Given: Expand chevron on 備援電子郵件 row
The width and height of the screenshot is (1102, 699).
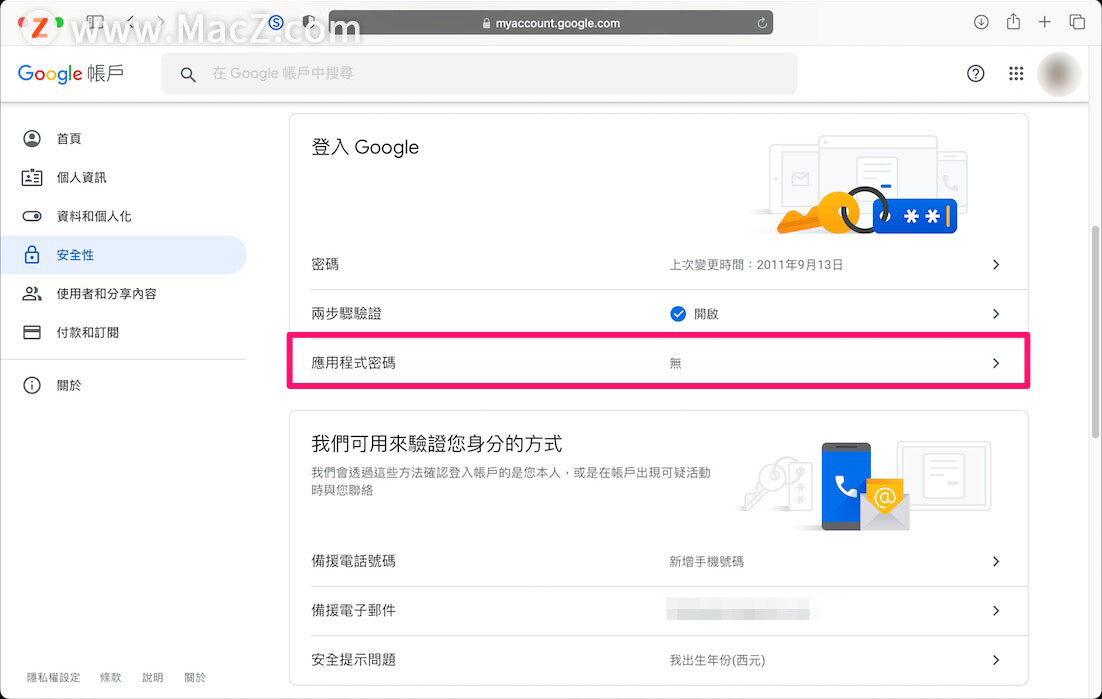Looking at the screenshot, I should (x=996, y=610).
